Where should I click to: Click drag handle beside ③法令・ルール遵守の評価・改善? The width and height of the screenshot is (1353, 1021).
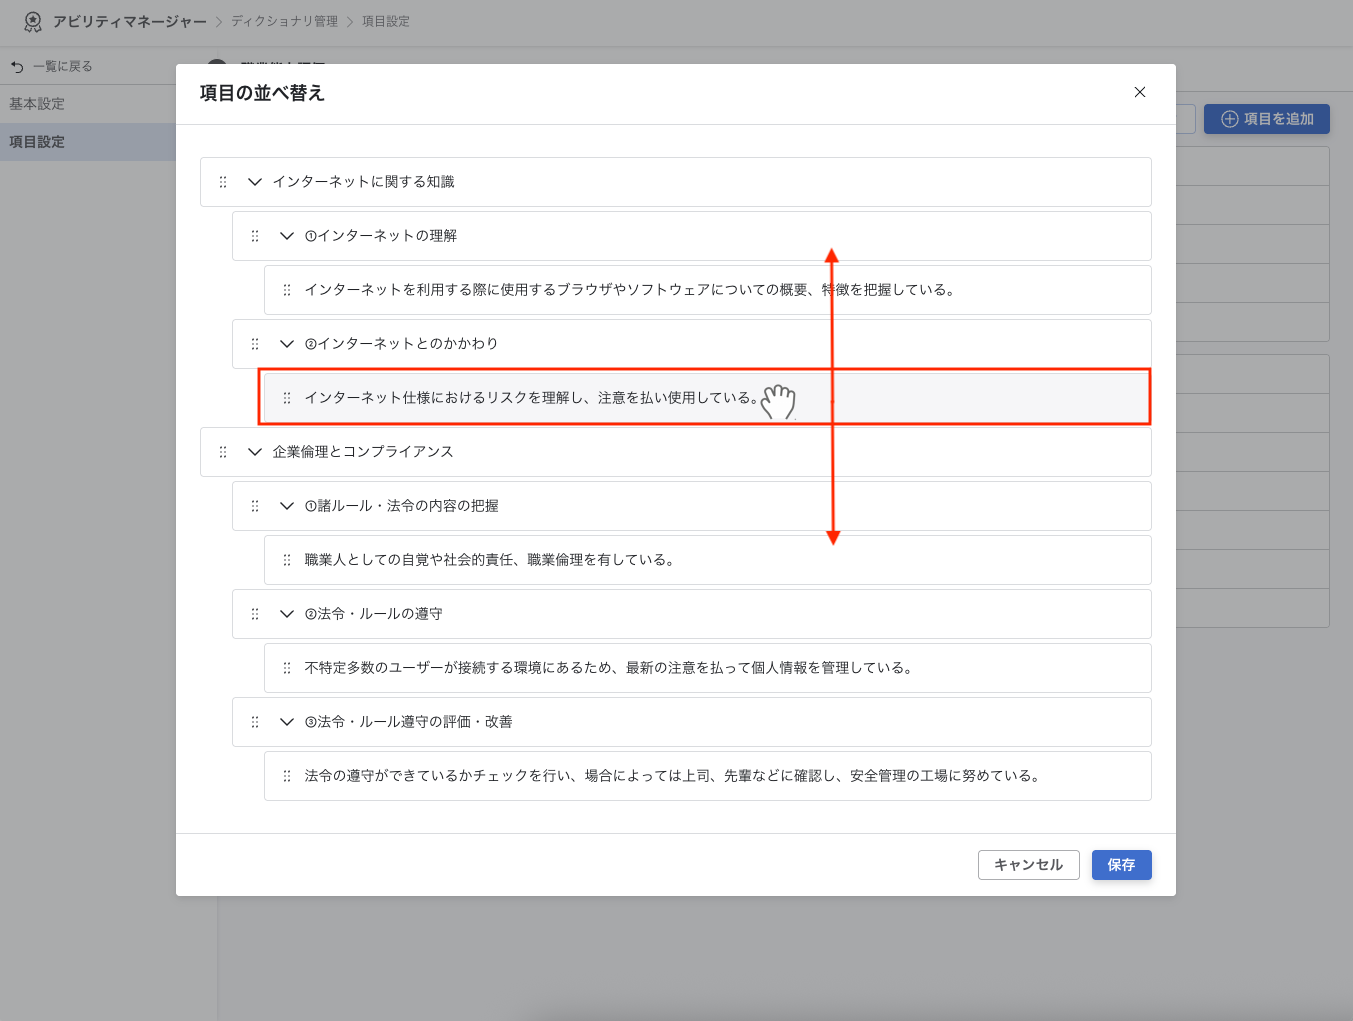coord(255,722)
